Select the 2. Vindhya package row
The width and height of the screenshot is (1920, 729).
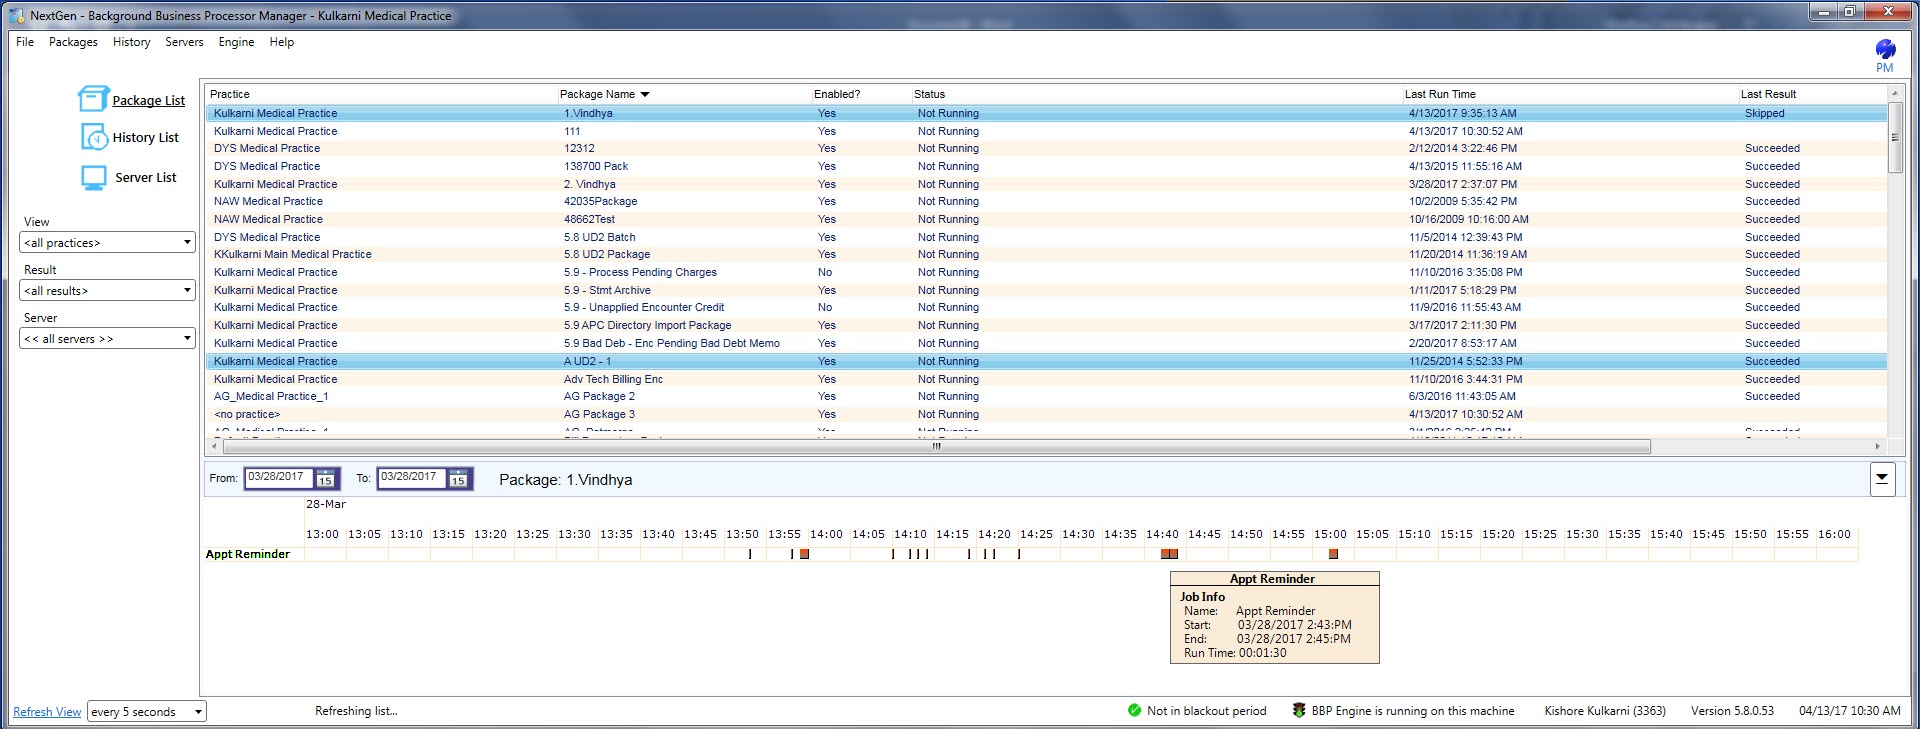click(x=1046, y=184)
